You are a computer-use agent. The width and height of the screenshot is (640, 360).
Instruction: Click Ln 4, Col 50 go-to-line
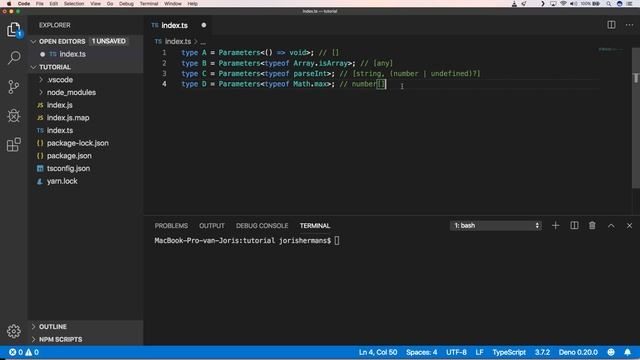(x=378, y=352)
